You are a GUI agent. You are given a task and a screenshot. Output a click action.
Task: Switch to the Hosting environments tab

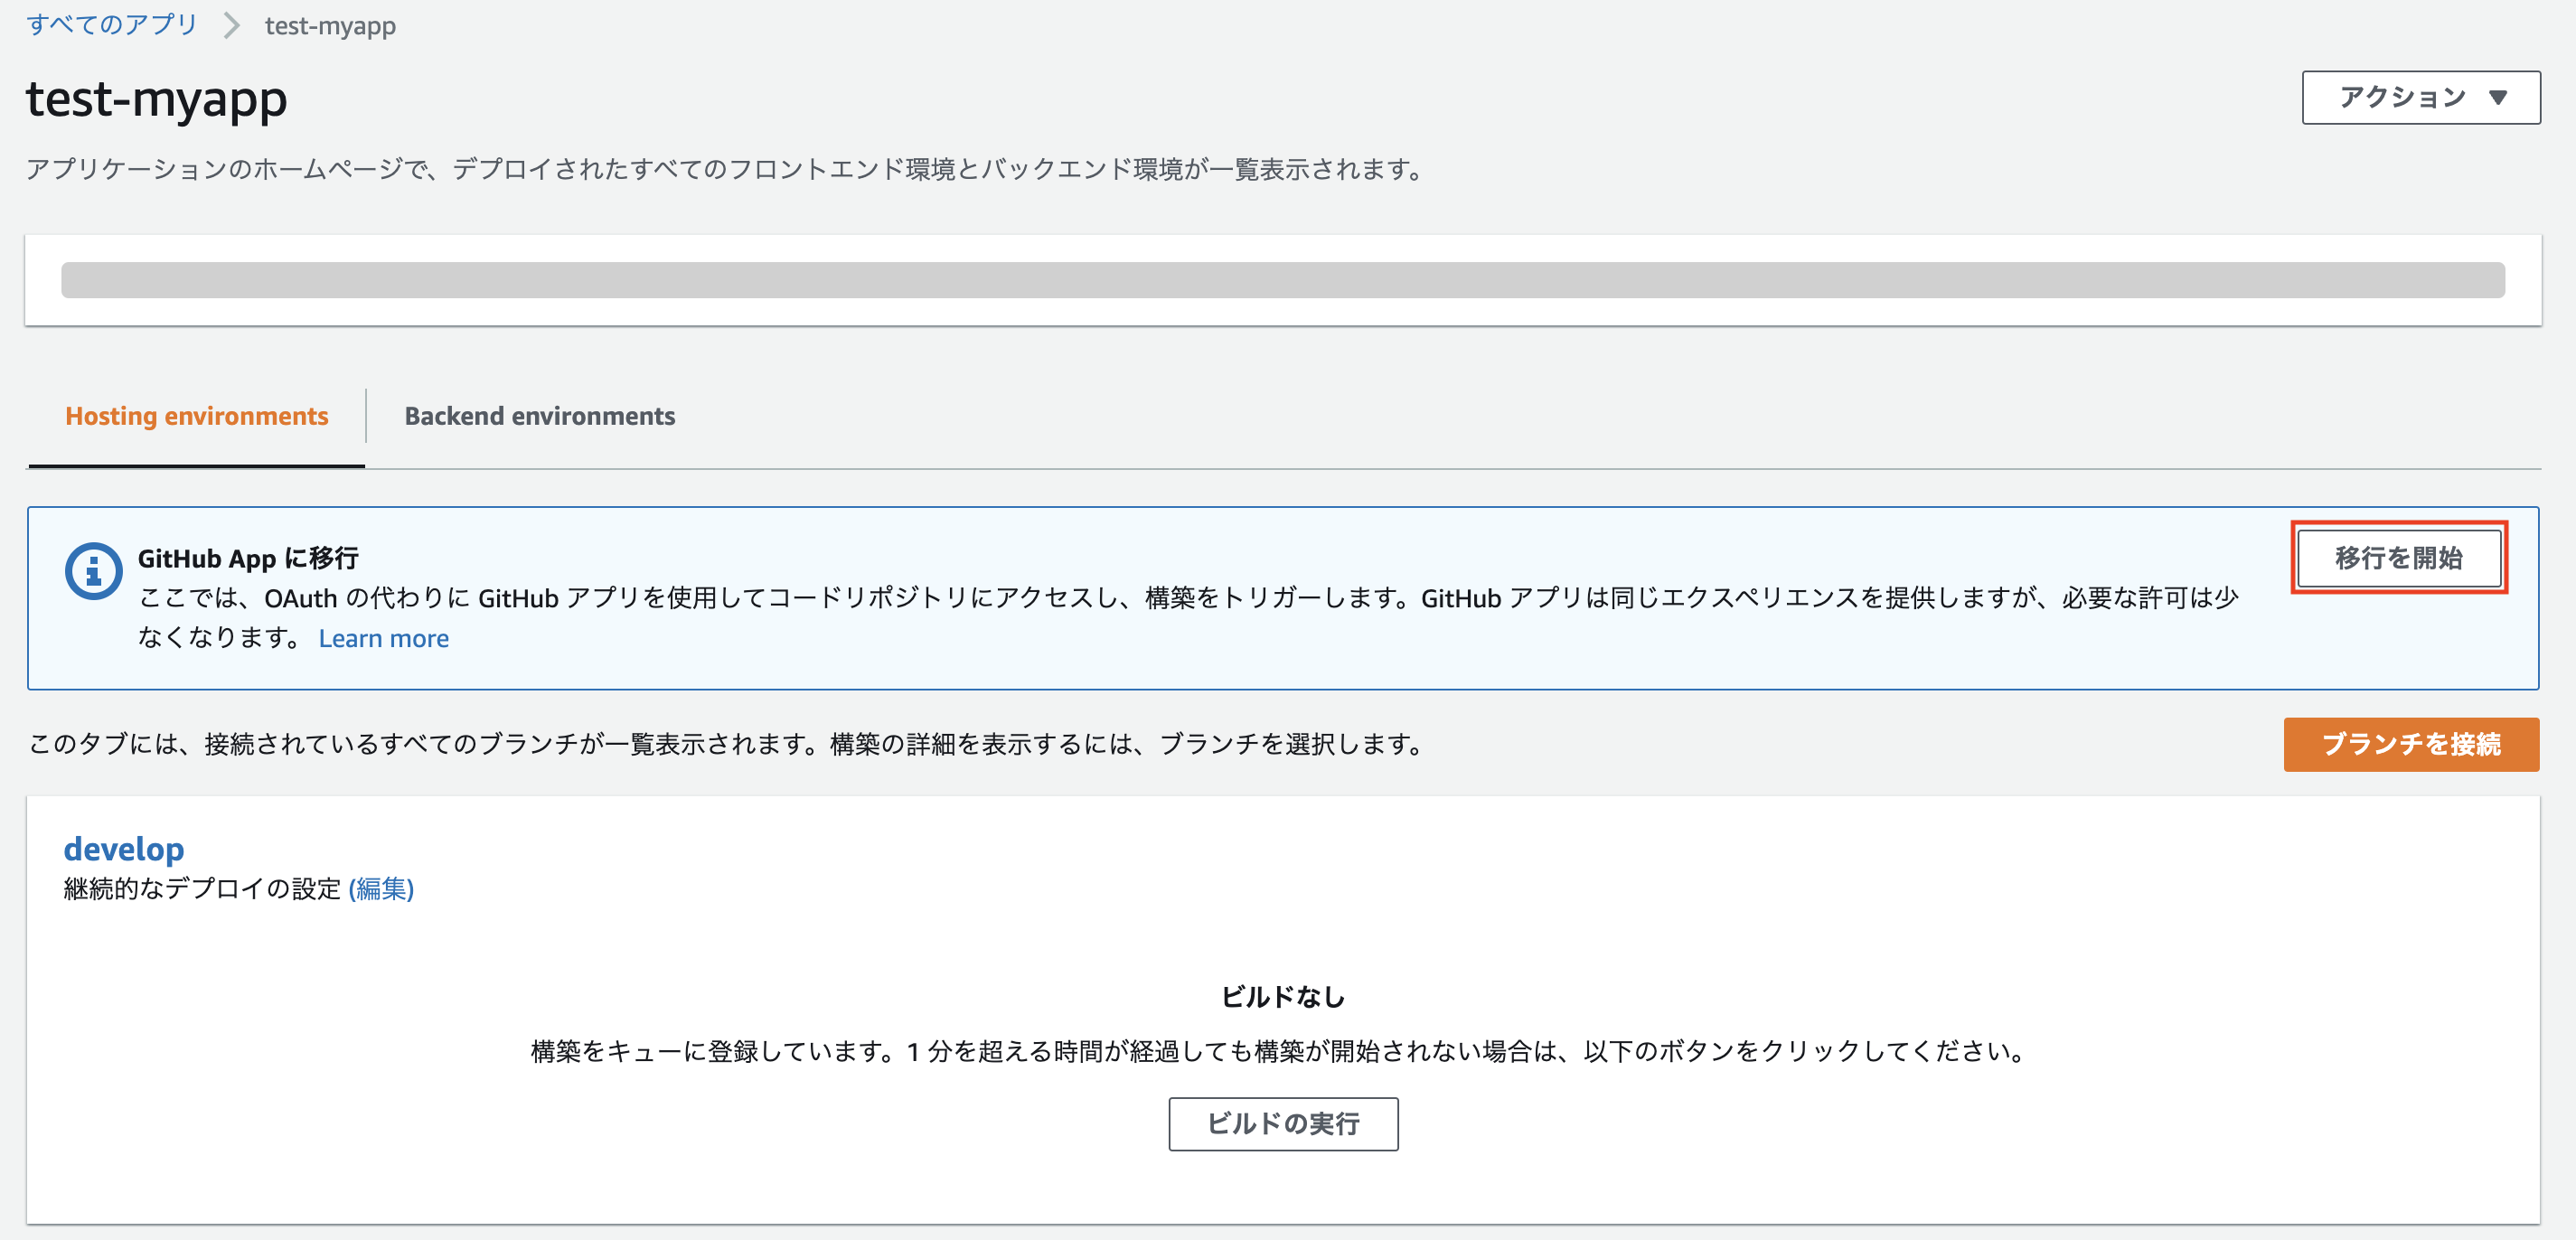tap(197, 416)
